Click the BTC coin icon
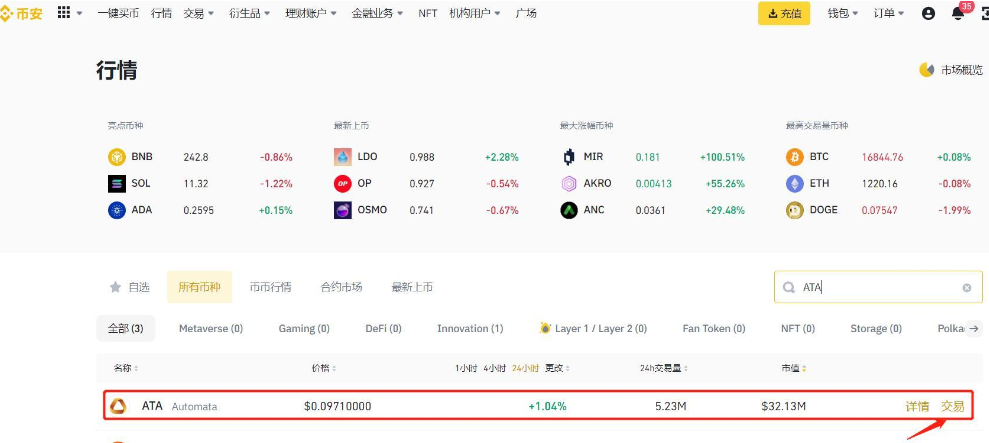The image size is (989, 443). click(x=795, y=157)
